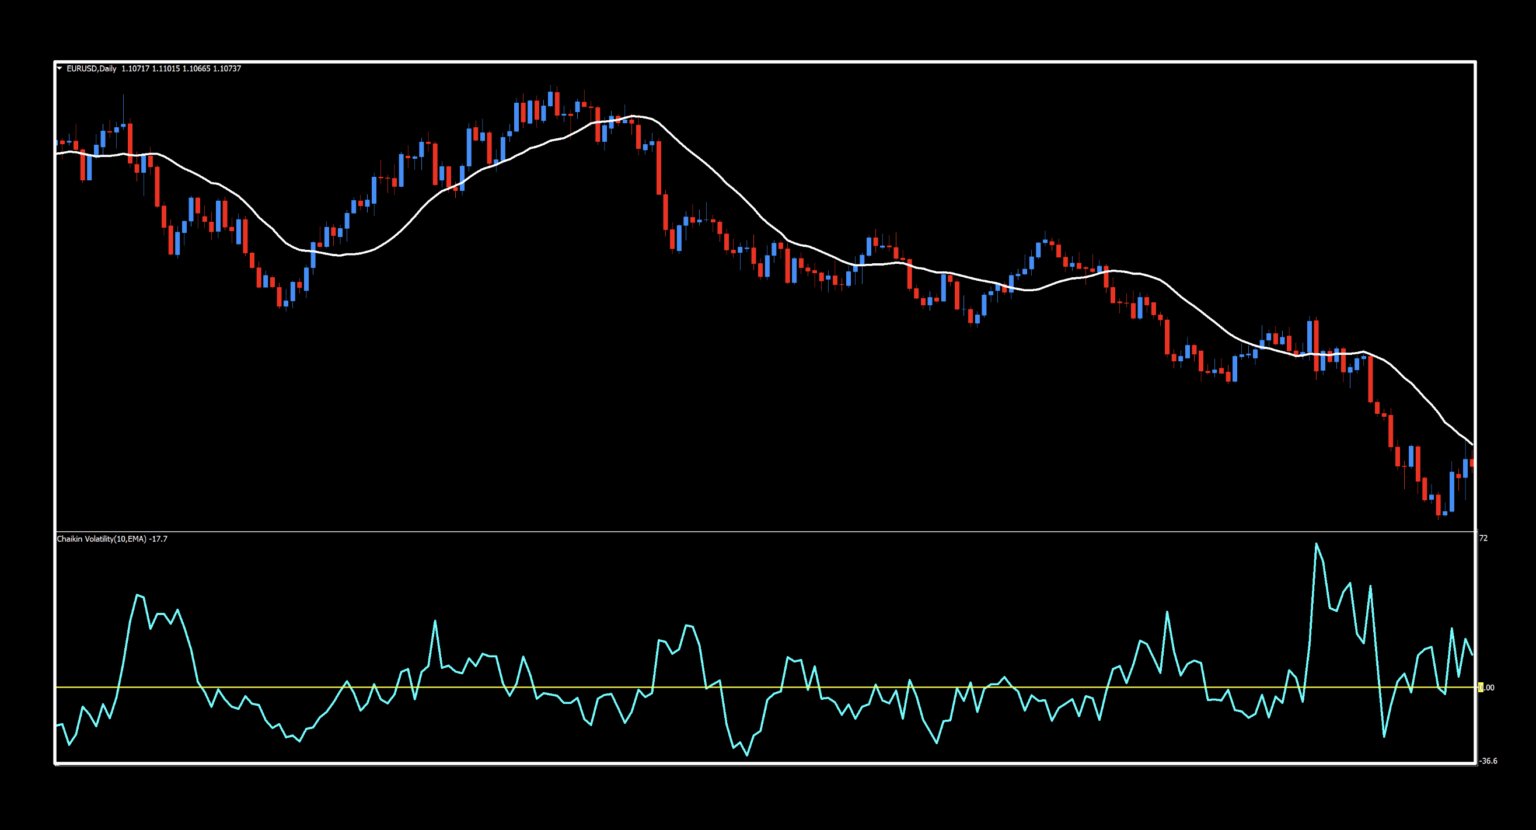
Task: Select the EURUSD,Daily symbol label
Action: pyautogui.click(x=89, y=68)
